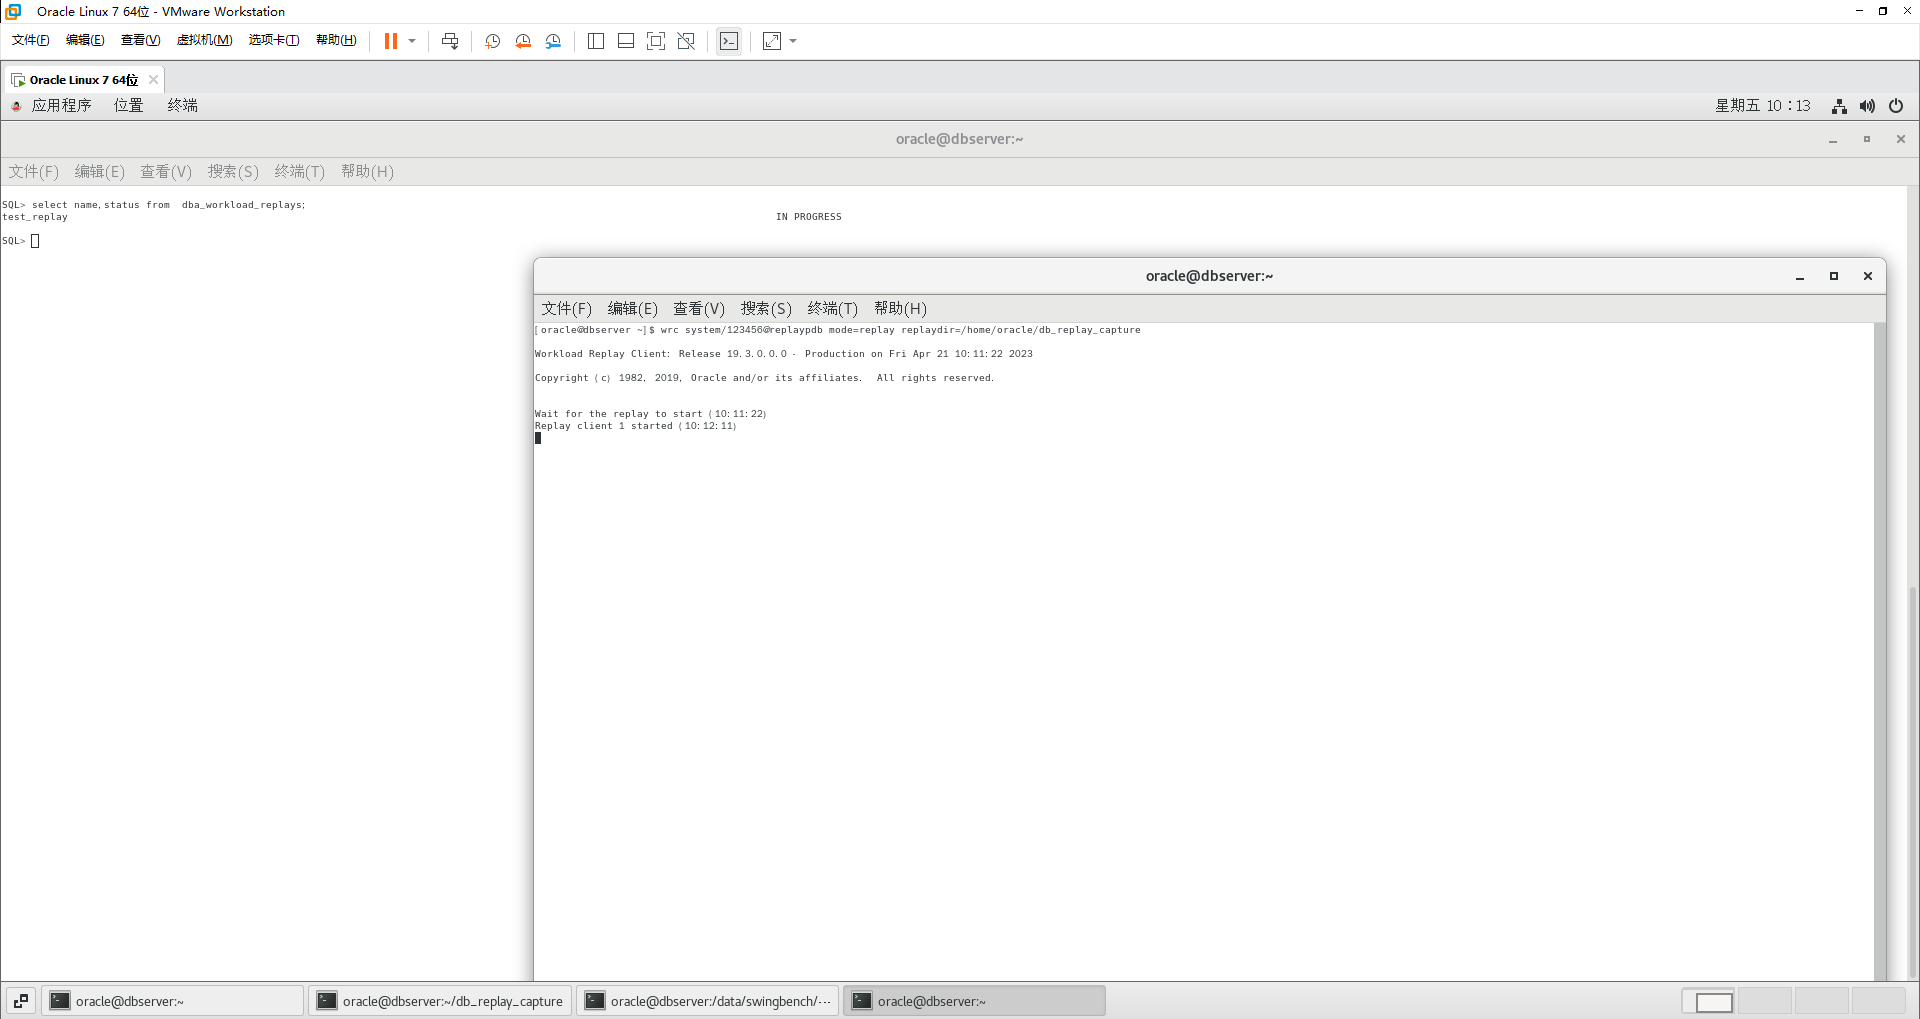Screen dimensions: 1920x1019
Task: Open 帮助(H) in background terminal window
Action: pyautogui.click(x=367, y=172)
